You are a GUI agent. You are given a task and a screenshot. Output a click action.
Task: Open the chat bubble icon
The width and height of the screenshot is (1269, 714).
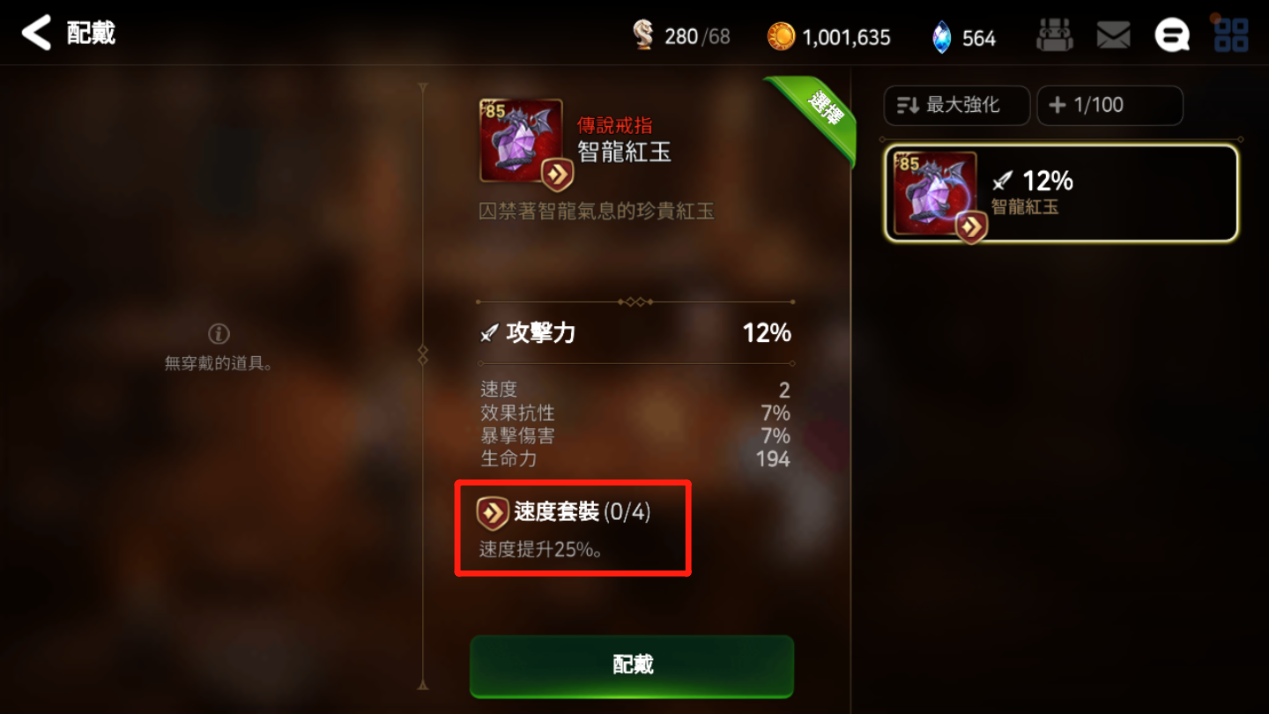(x=1172, y=36)
